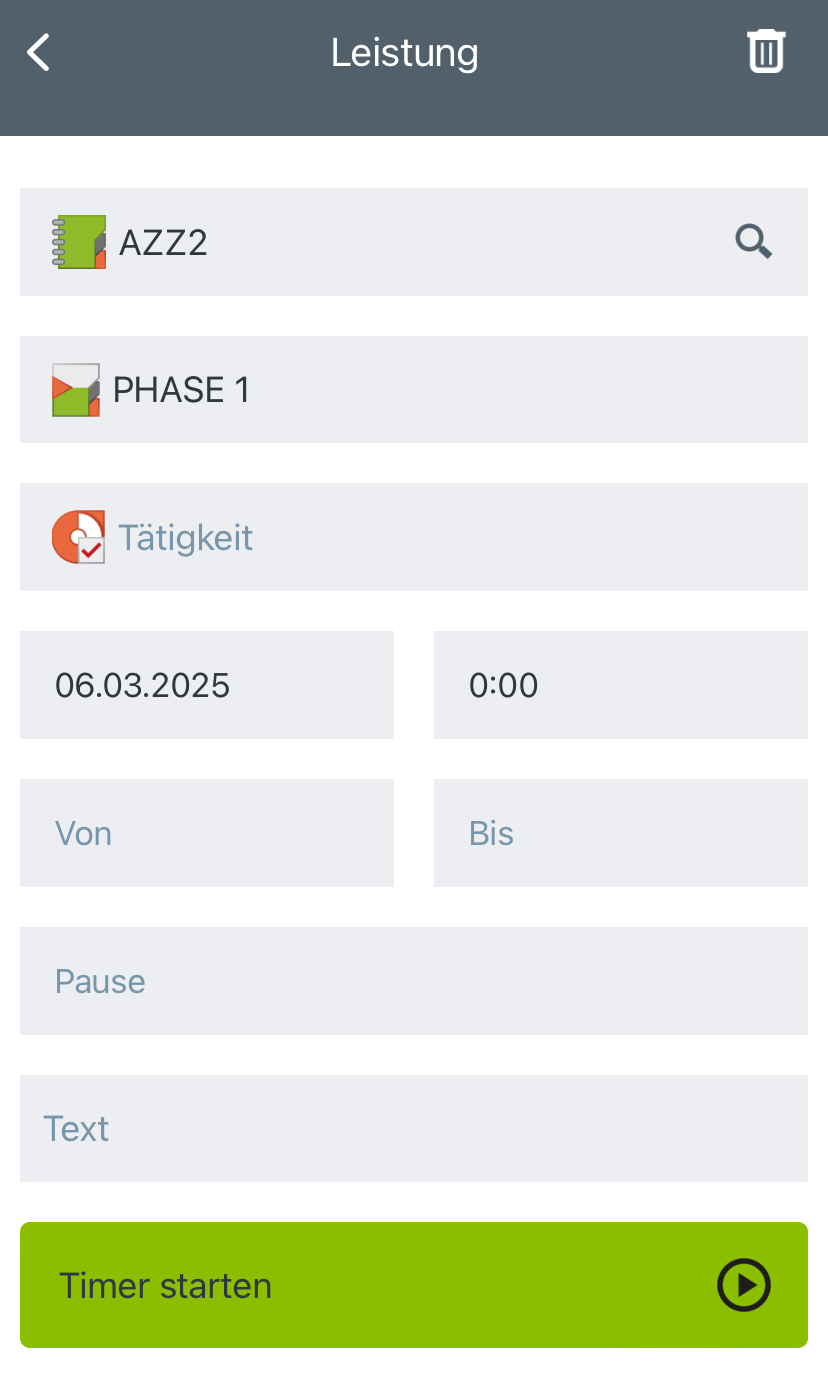Screen dimensions: 828x1381
Task: Click the PHASE 1 phase icon
Action: (76, 390)
